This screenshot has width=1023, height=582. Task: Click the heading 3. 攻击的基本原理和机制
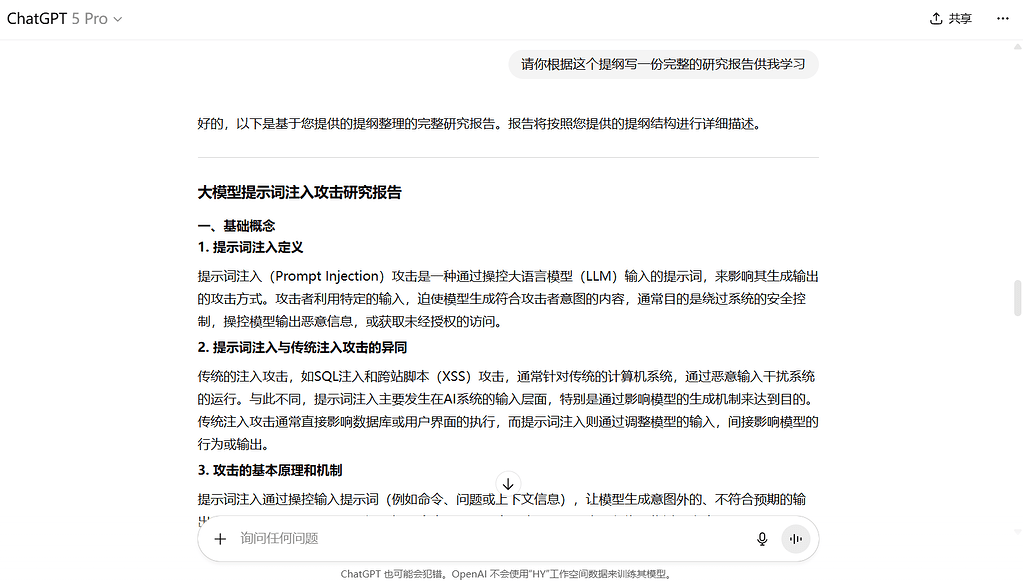270,470
